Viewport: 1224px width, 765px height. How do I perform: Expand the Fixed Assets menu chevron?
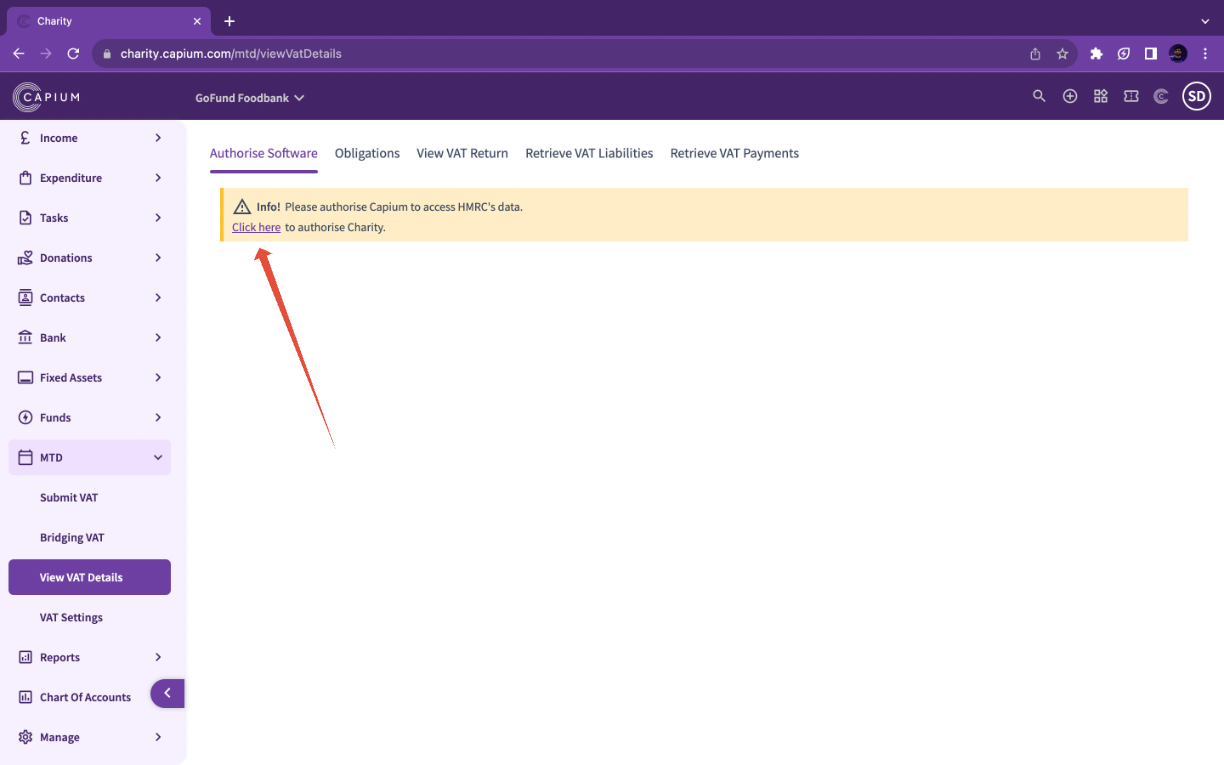(x=158, y=378)
